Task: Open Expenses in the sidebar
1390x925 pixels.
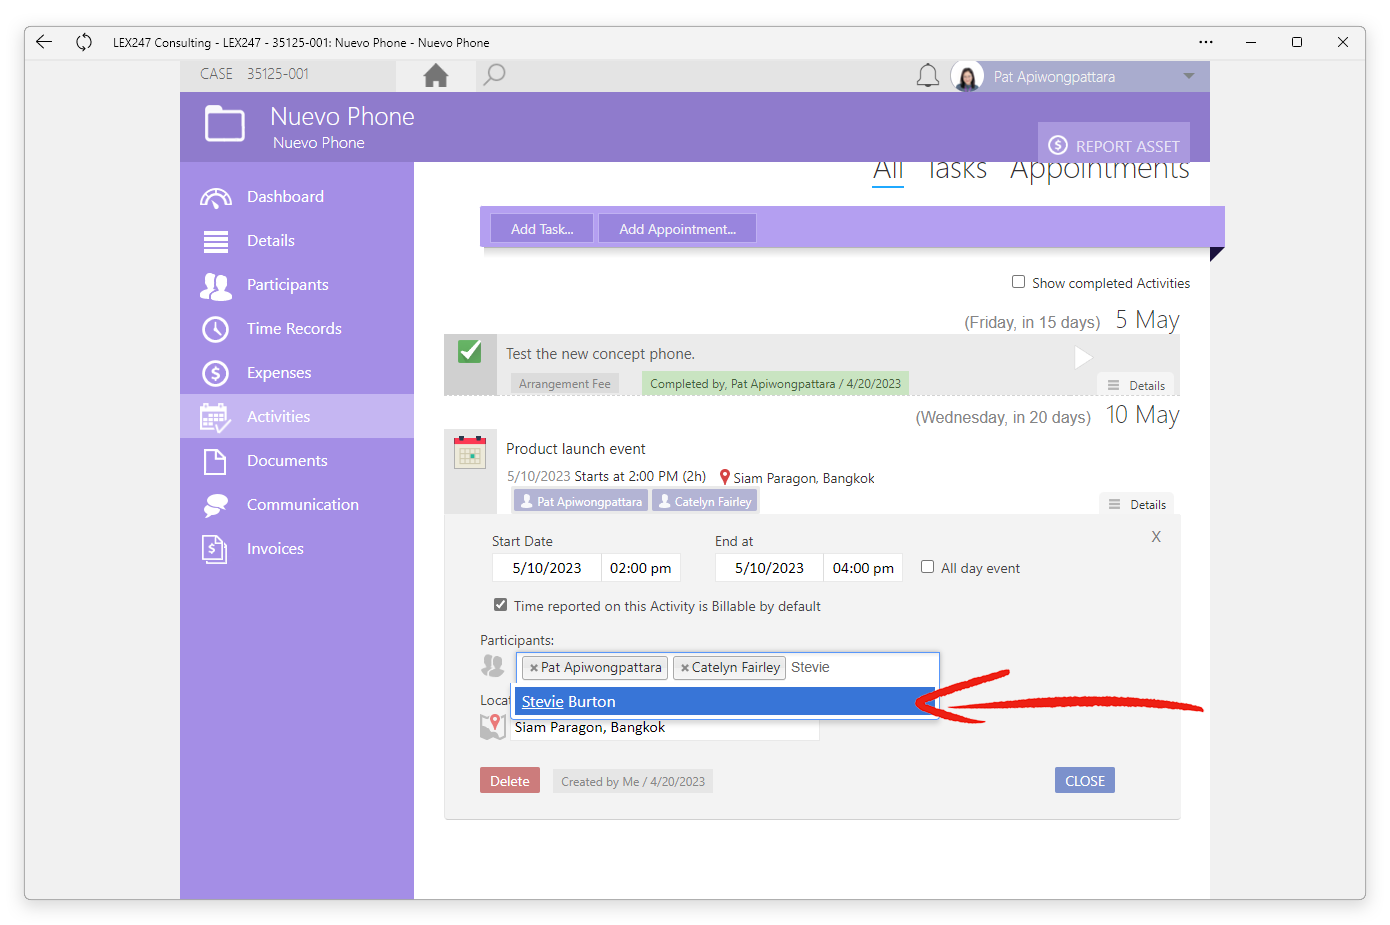Action: (297, 373)
